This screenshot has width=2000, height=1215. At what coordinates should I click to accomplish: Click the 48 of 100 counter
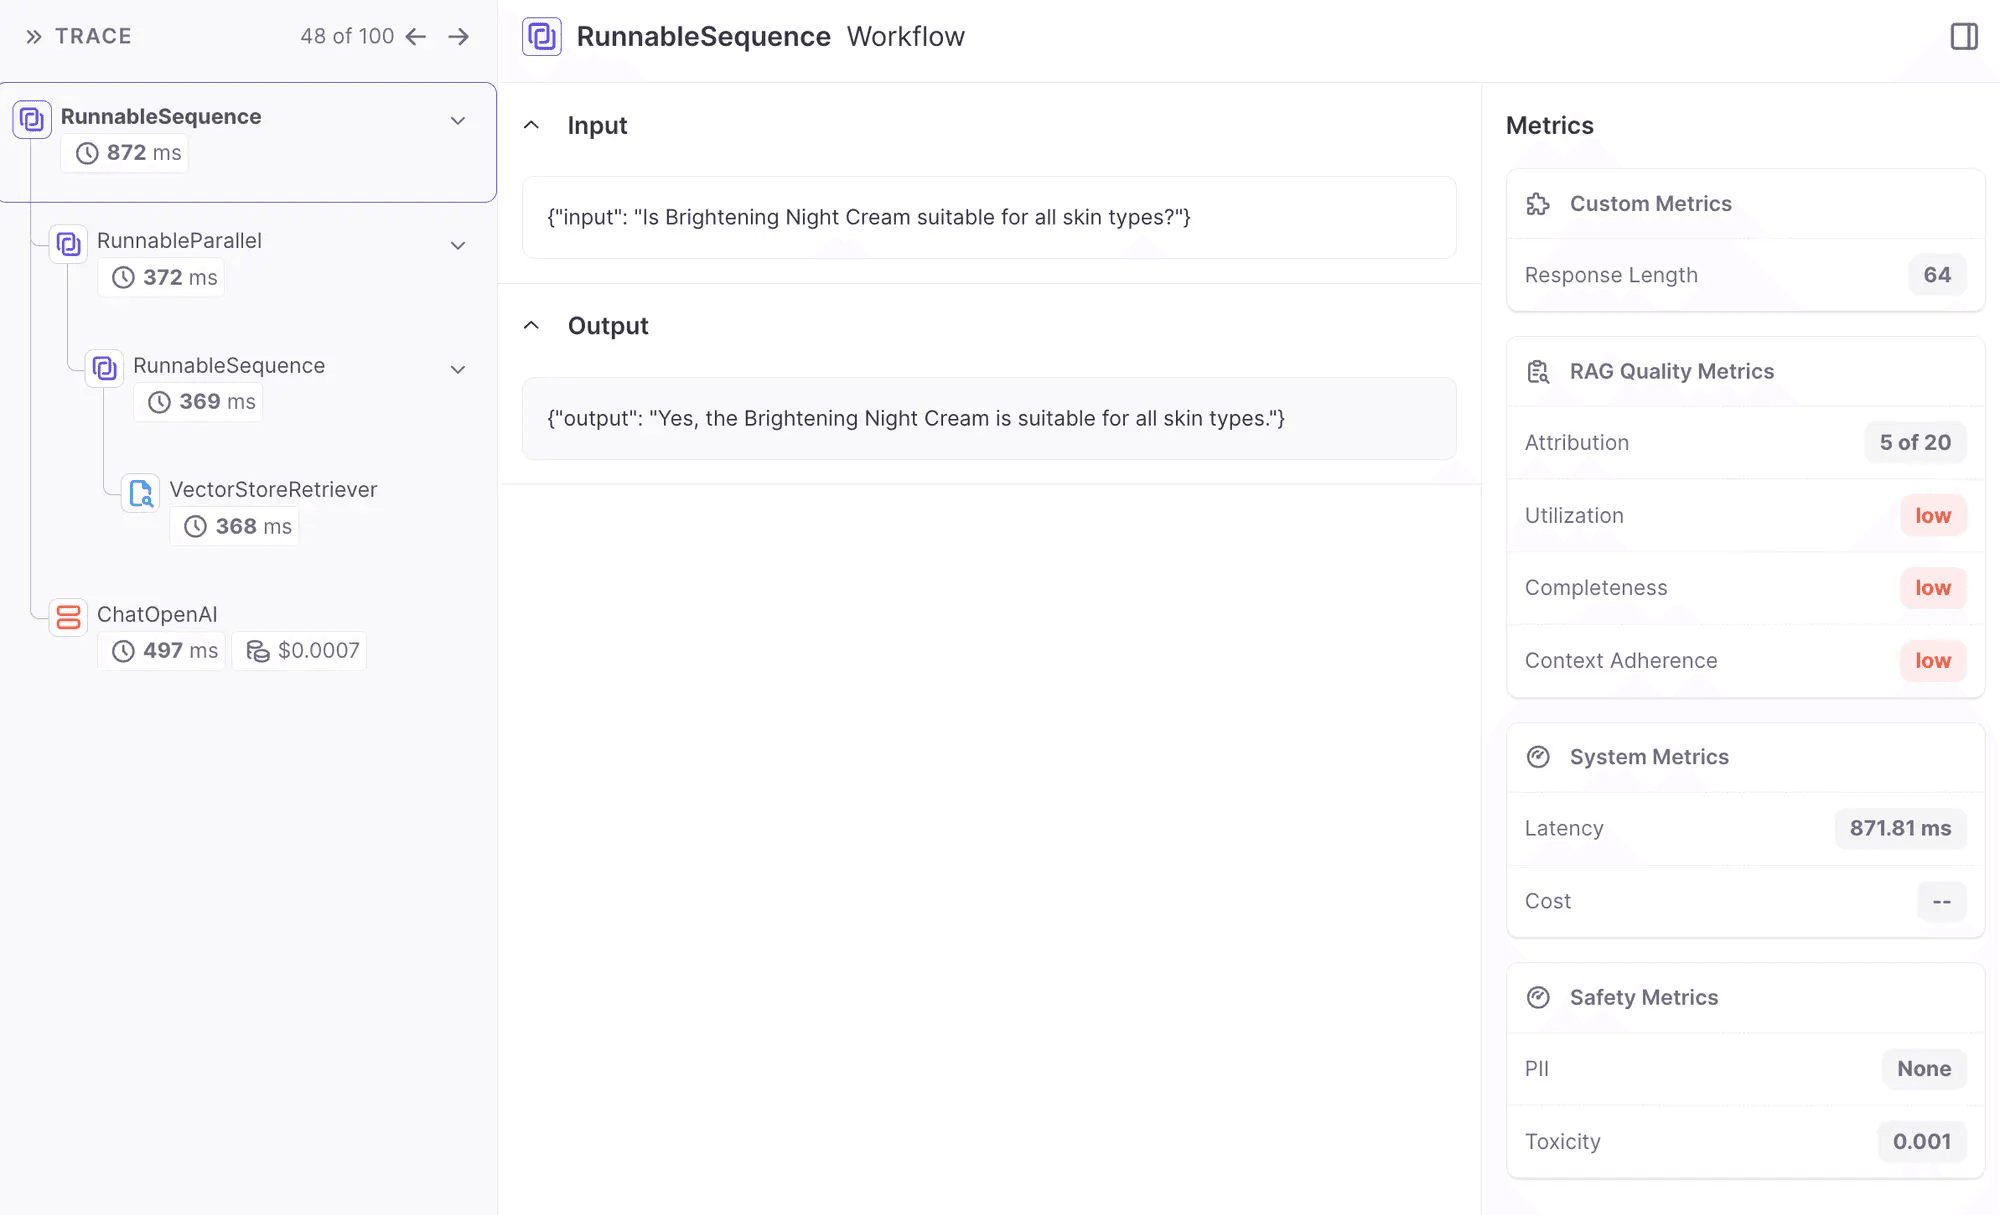point(347,37)
